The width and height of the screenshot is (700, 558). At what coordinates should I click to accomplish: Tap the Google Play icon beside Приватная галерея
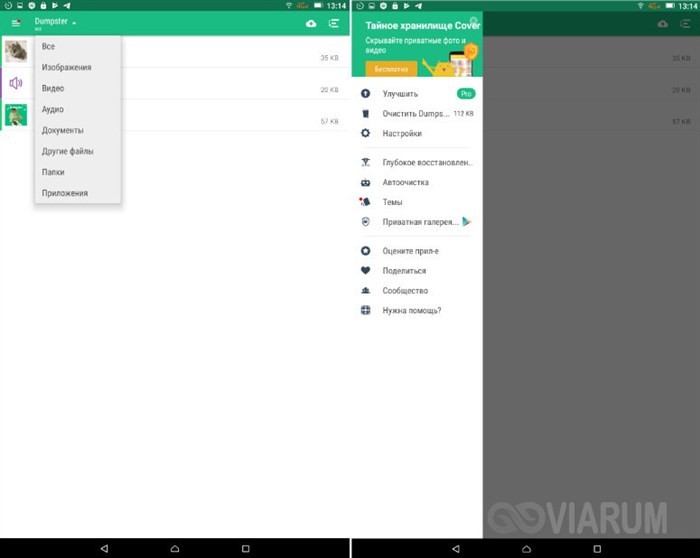467,221
